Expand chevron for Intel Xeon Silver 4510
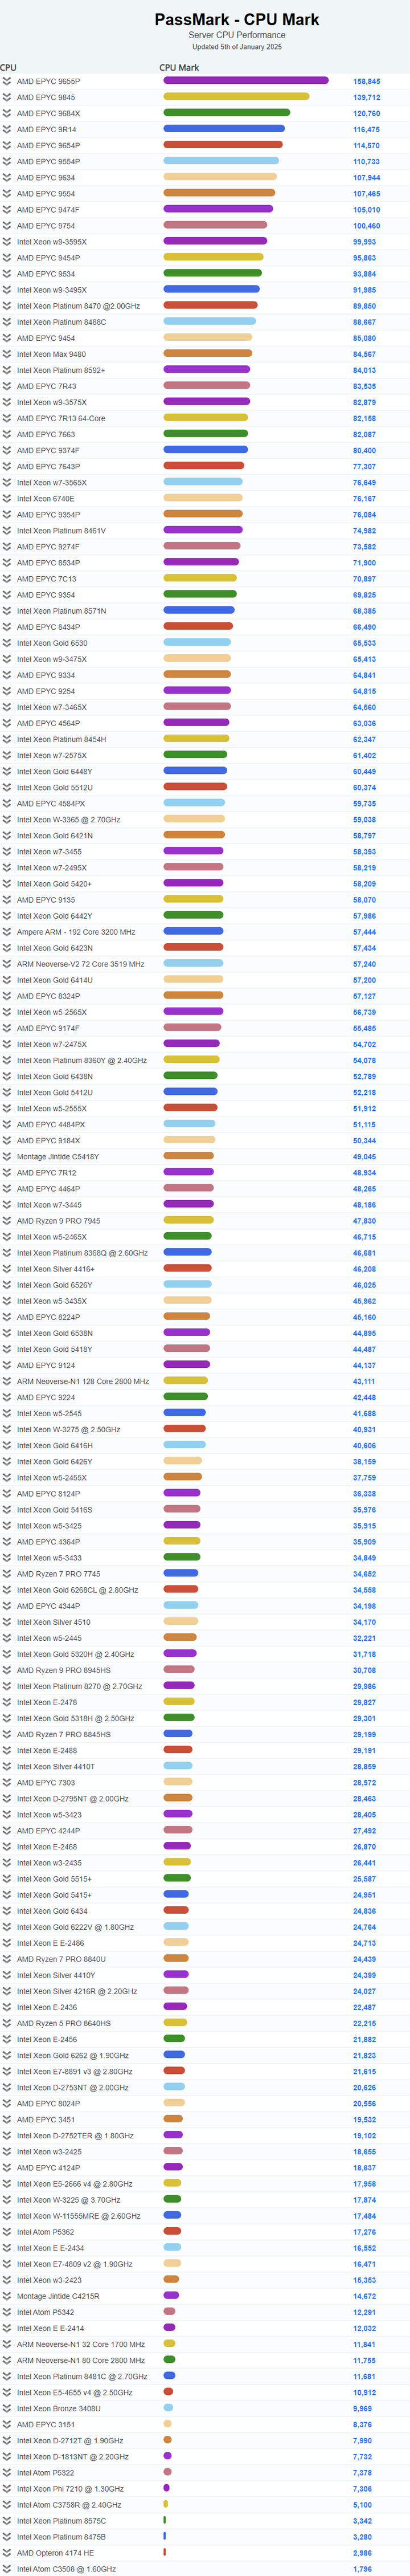This screenshot has height=2576, width=410. 7,1622
